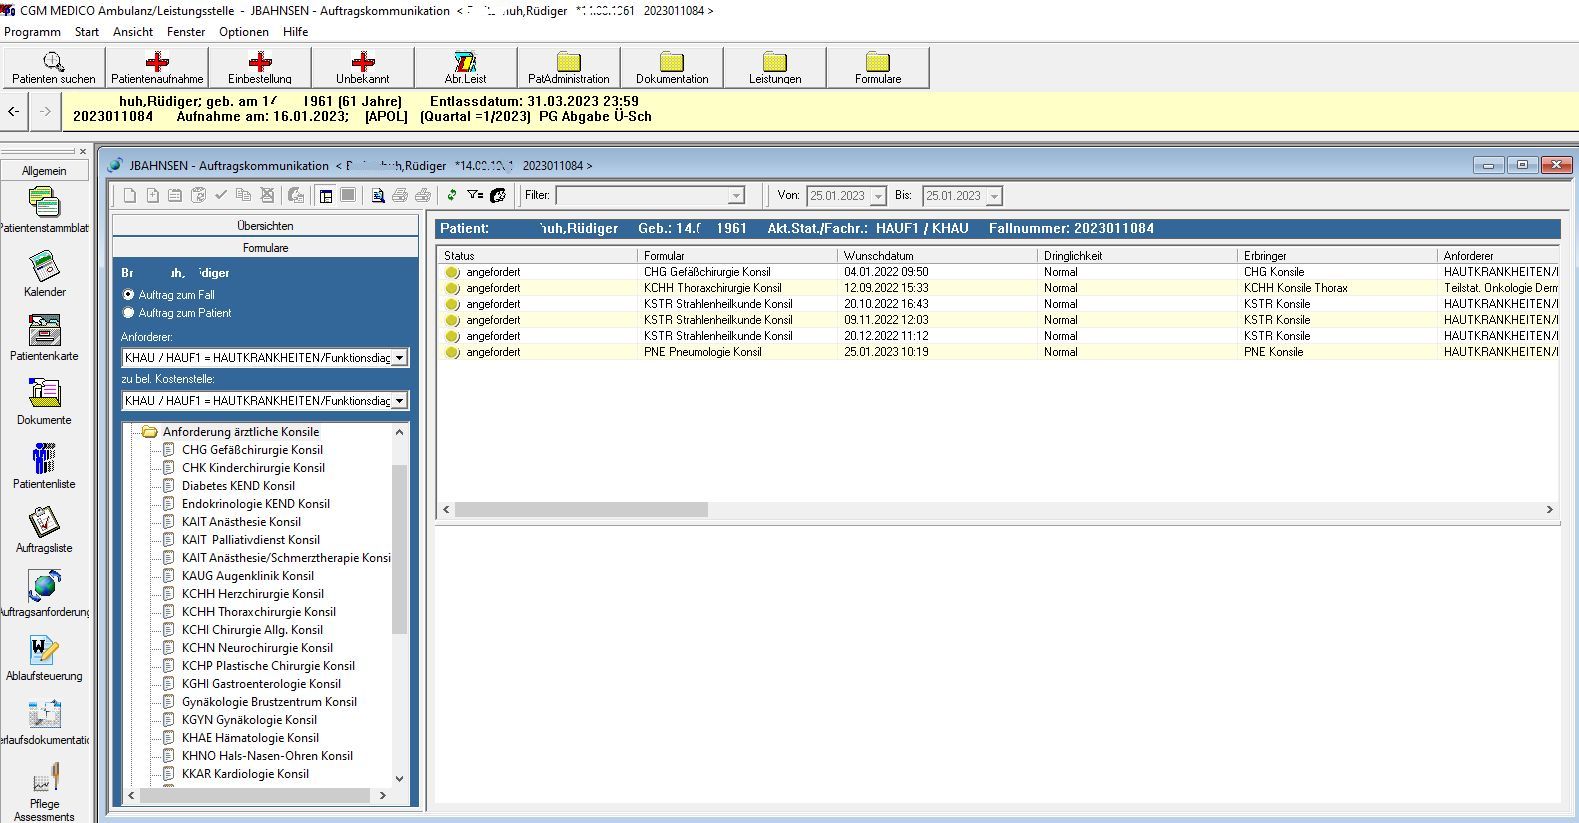Open the Ansicht menu

pos(133,31)
